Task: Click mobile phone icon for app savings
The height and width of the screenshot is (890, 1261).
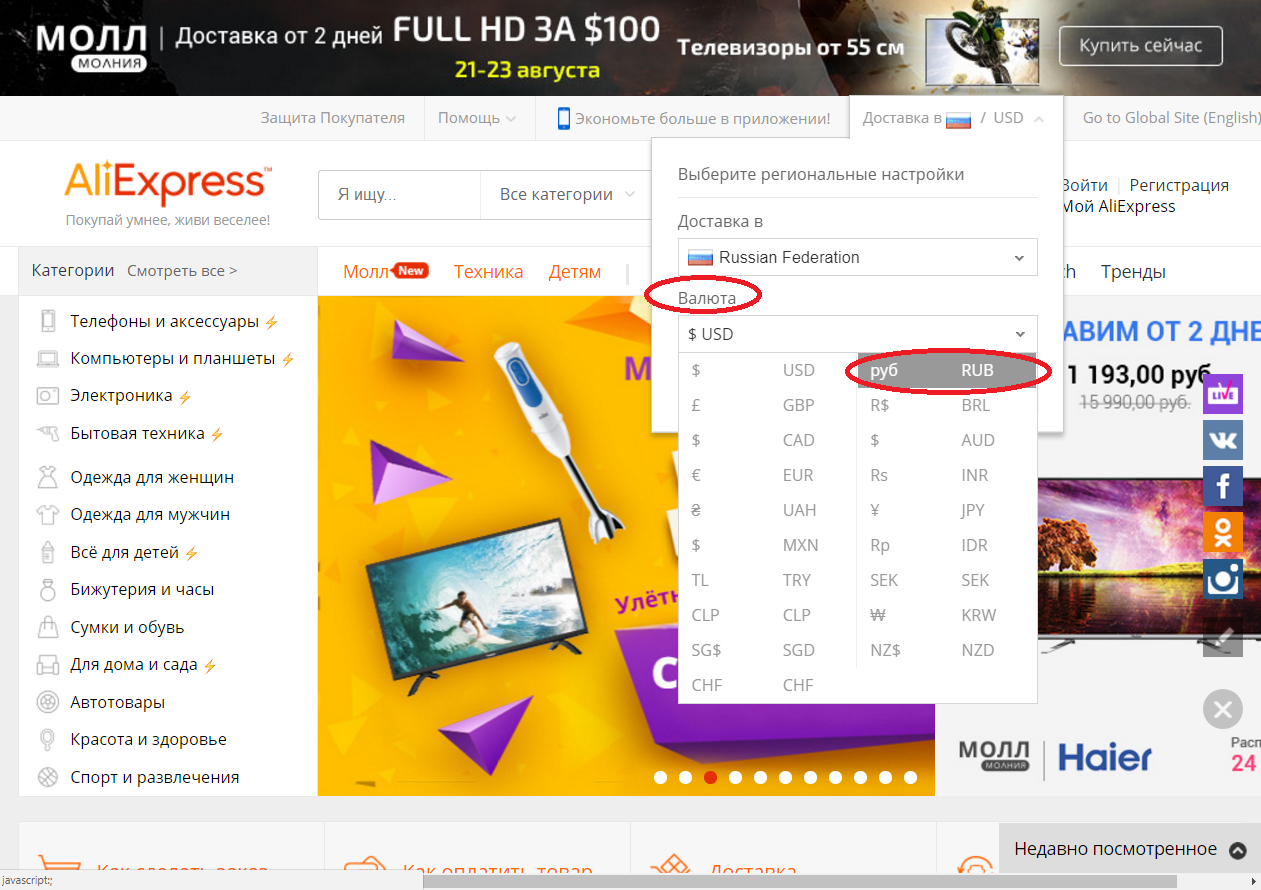Action: [563, 118]
